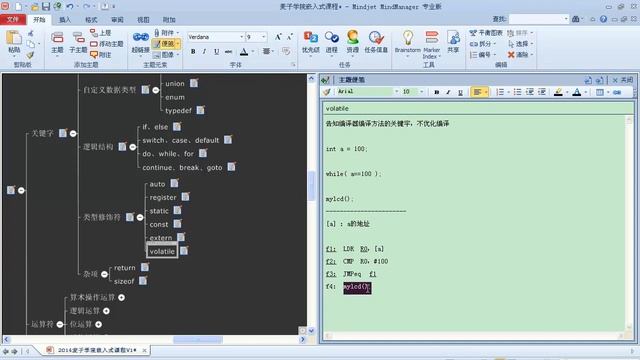Switch to the 插入 (Insert) ribbon tab
The image size is (640, 360).
pos(65,20)
